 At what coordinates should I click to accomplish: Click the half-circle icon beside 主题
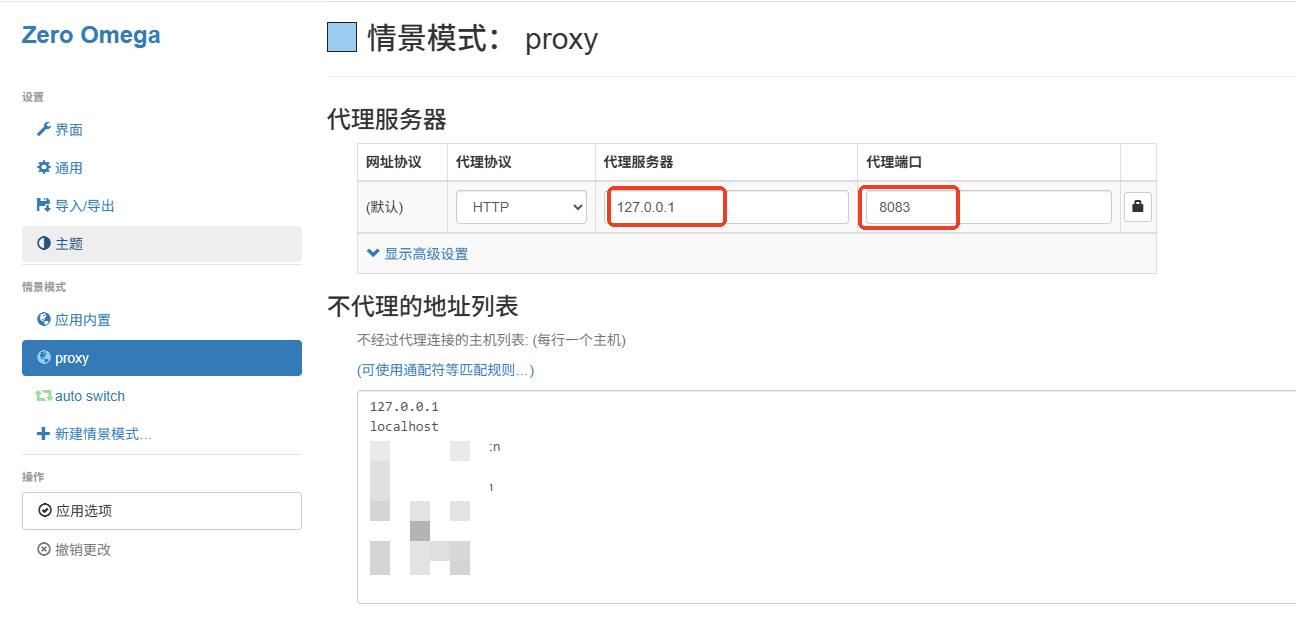(43, 244)
